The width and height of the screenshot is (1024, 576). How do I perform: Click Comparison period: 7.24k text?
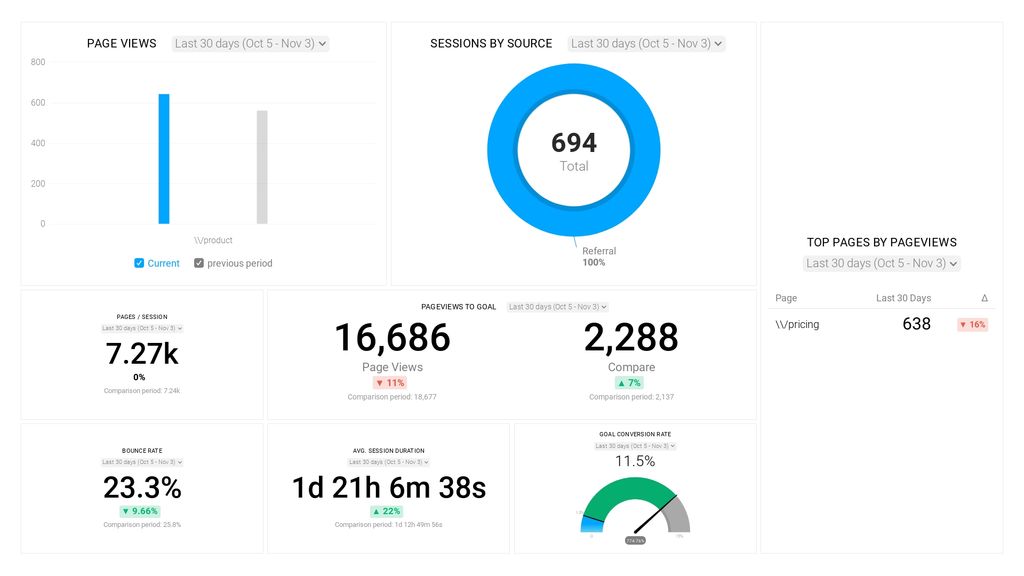click(x=142, y=391)
